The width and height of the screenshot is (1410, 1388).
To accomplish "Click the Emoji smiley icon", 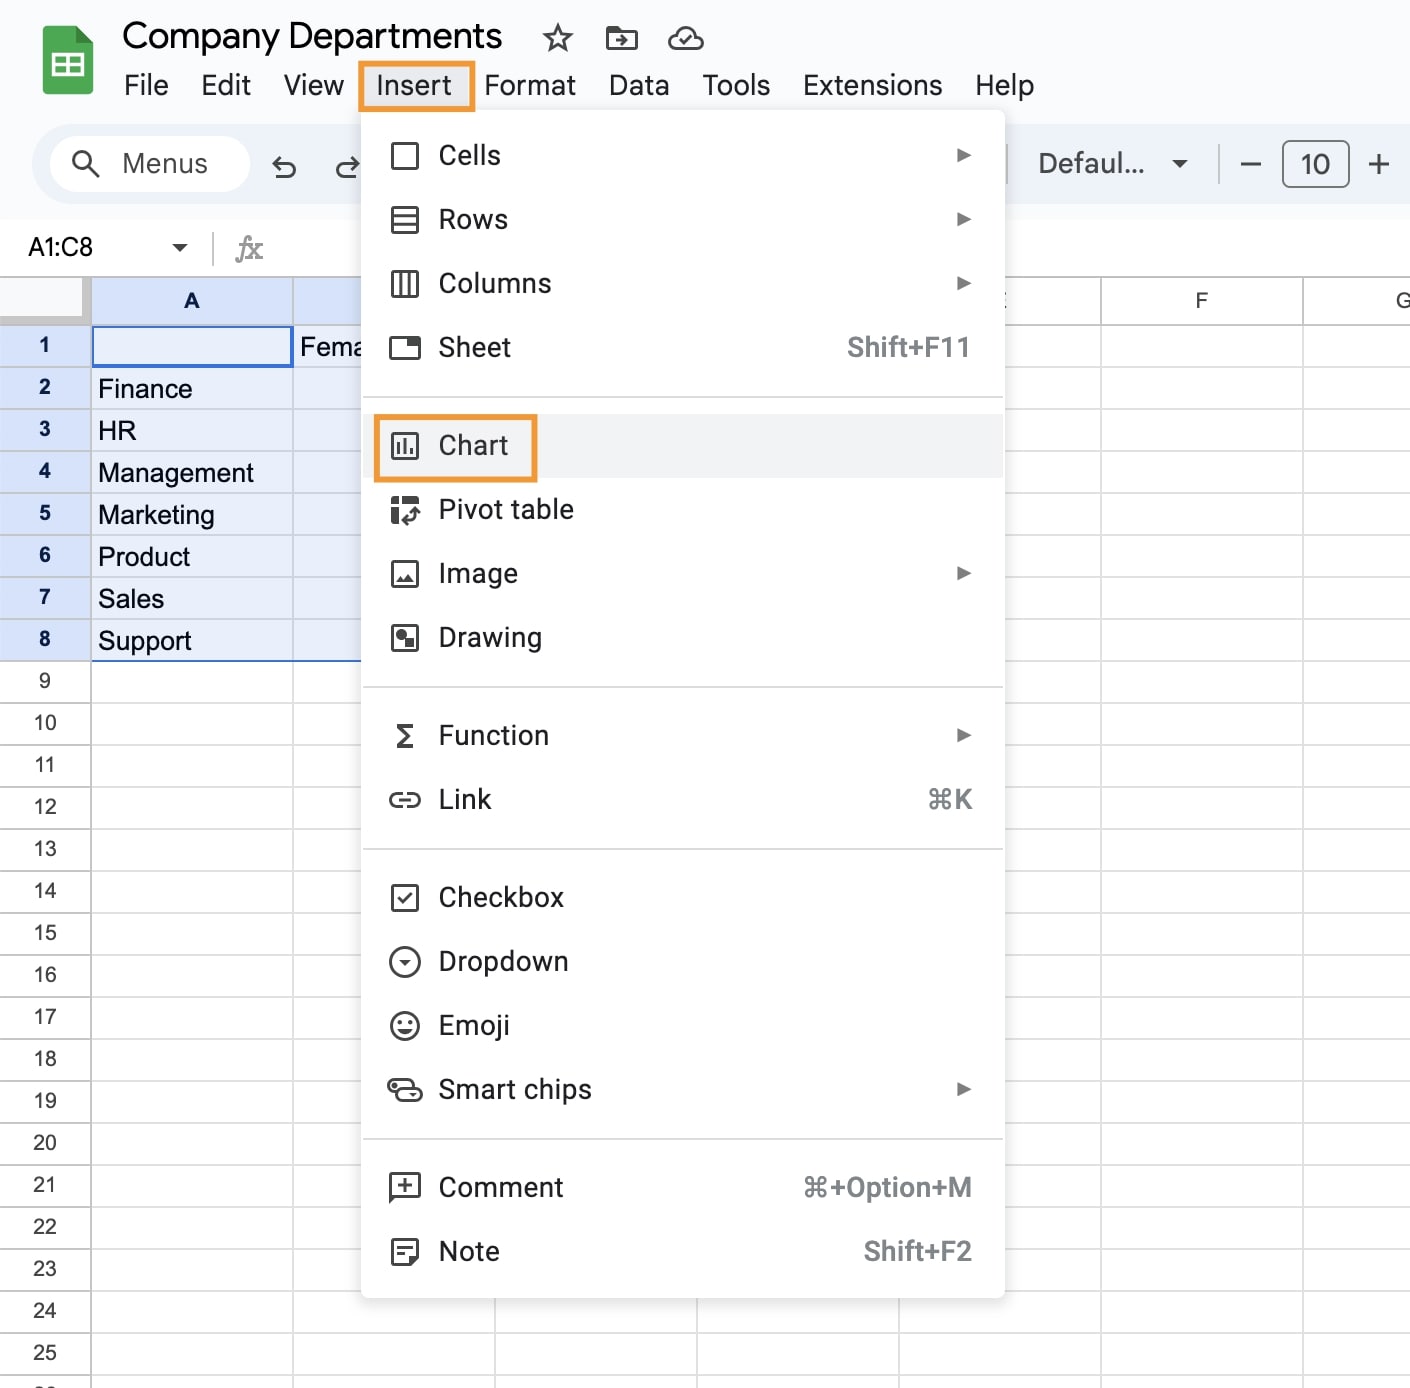I will point(405,1026).
